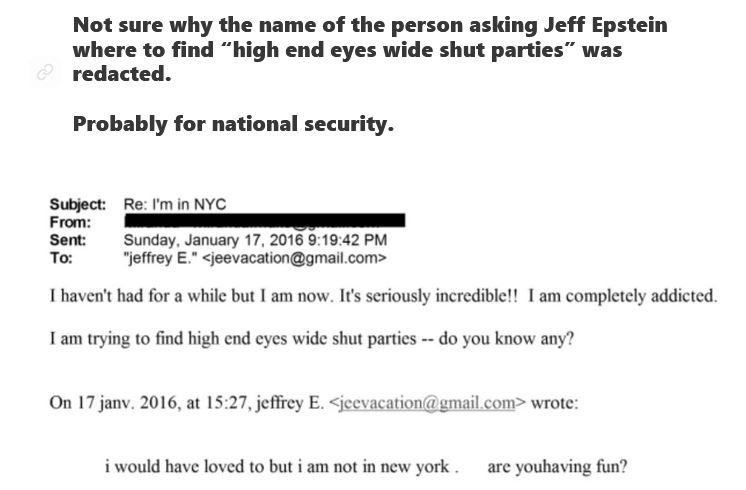Click the "Probably for national security." line
This screenshot has height=490, width=746.
(x=233, y=125)
